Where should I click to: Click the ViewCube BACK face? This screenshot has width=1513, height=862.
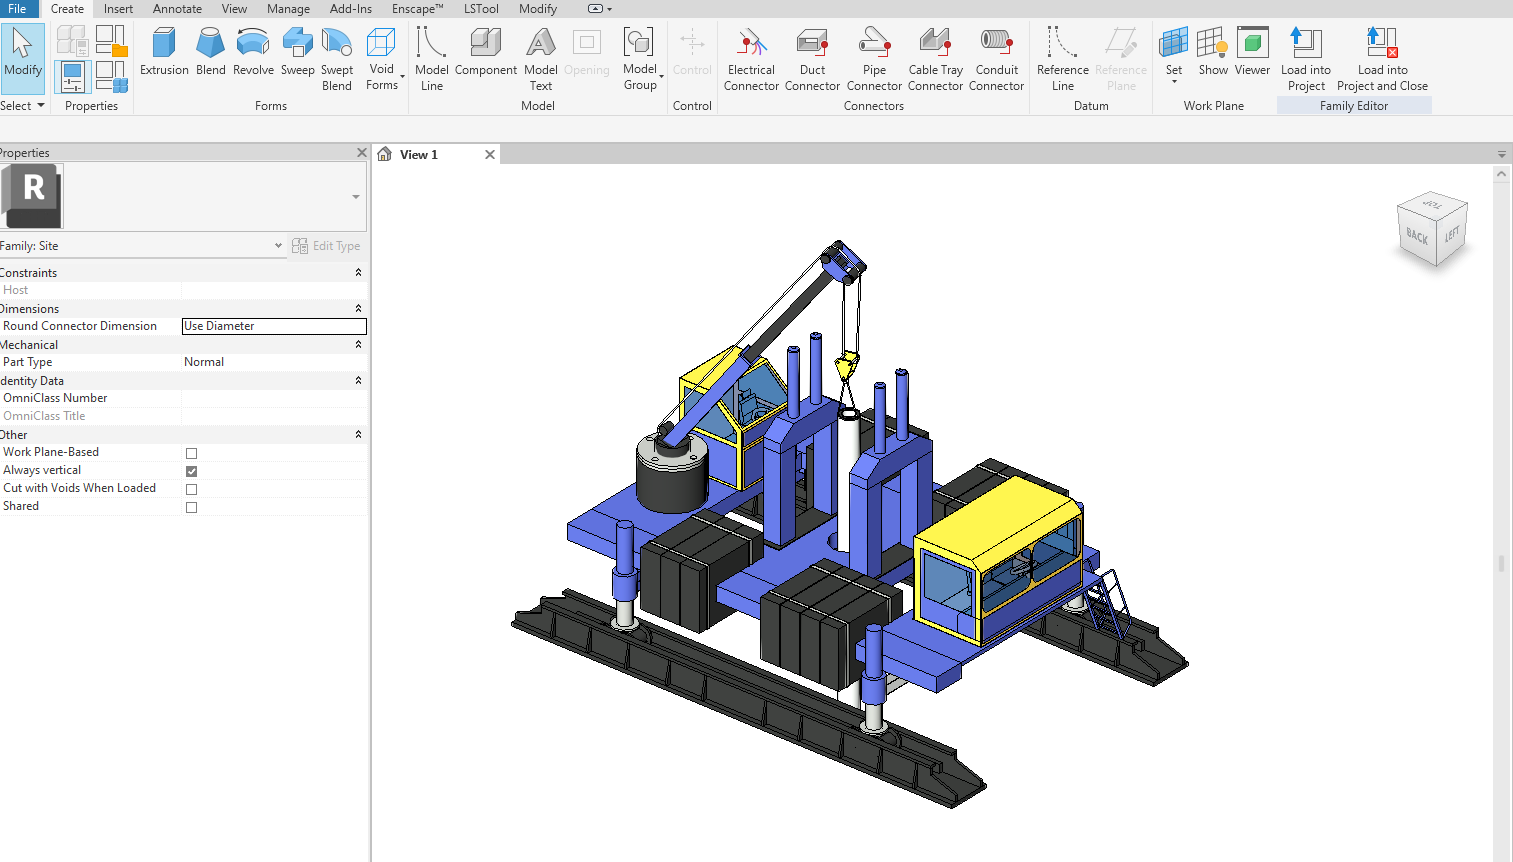1417,237
